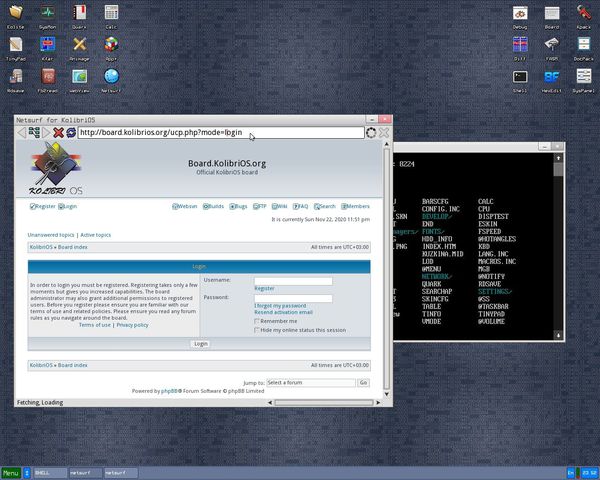This screenshot has width=600, height=480.
Task: Open the Menu button on the taskbar
Action: (11, 473)
